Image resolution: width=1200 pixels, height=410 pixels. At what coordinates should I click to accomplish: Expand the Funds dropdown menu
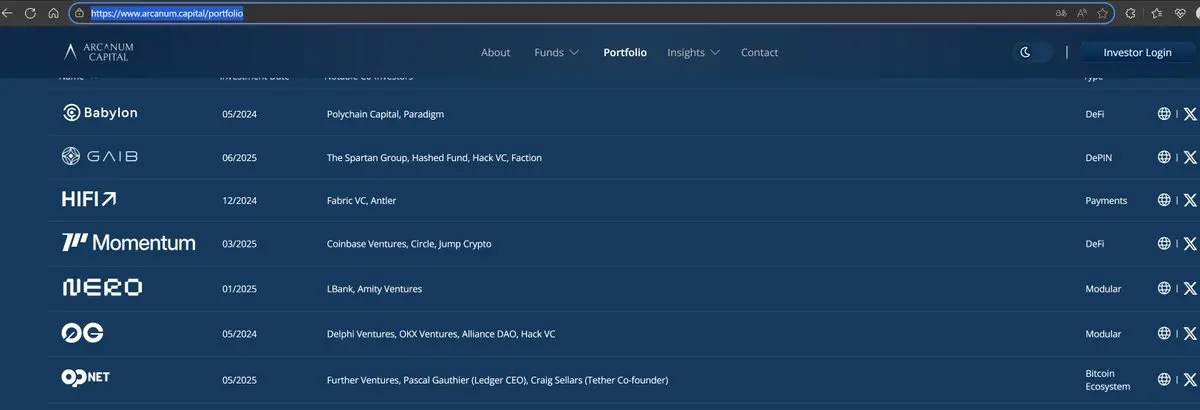[557, 52]
